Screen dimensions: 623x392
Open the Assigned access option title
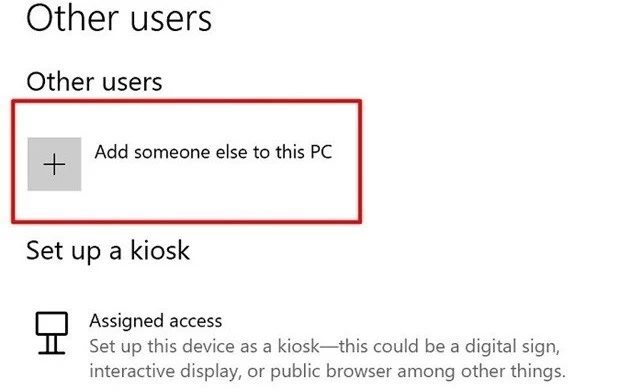tap(155, 321)
